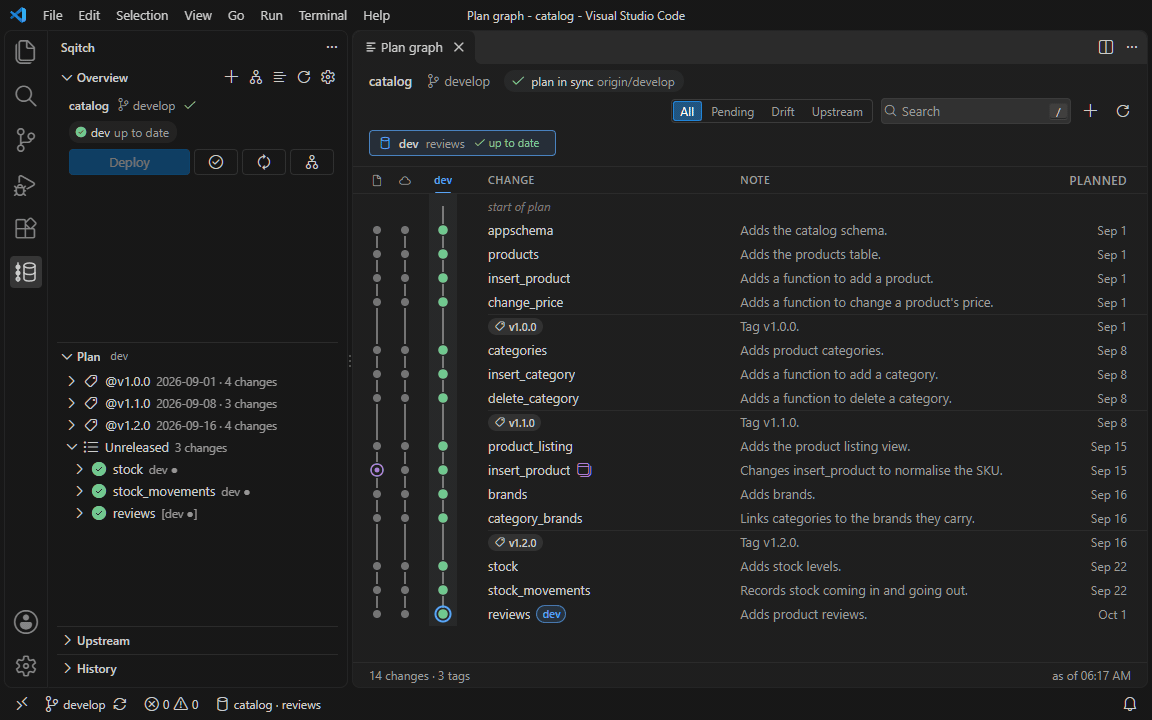This screenshot has width=1152, height=720.
Task: Switch filter to Upstream
Action: point(837,112)
